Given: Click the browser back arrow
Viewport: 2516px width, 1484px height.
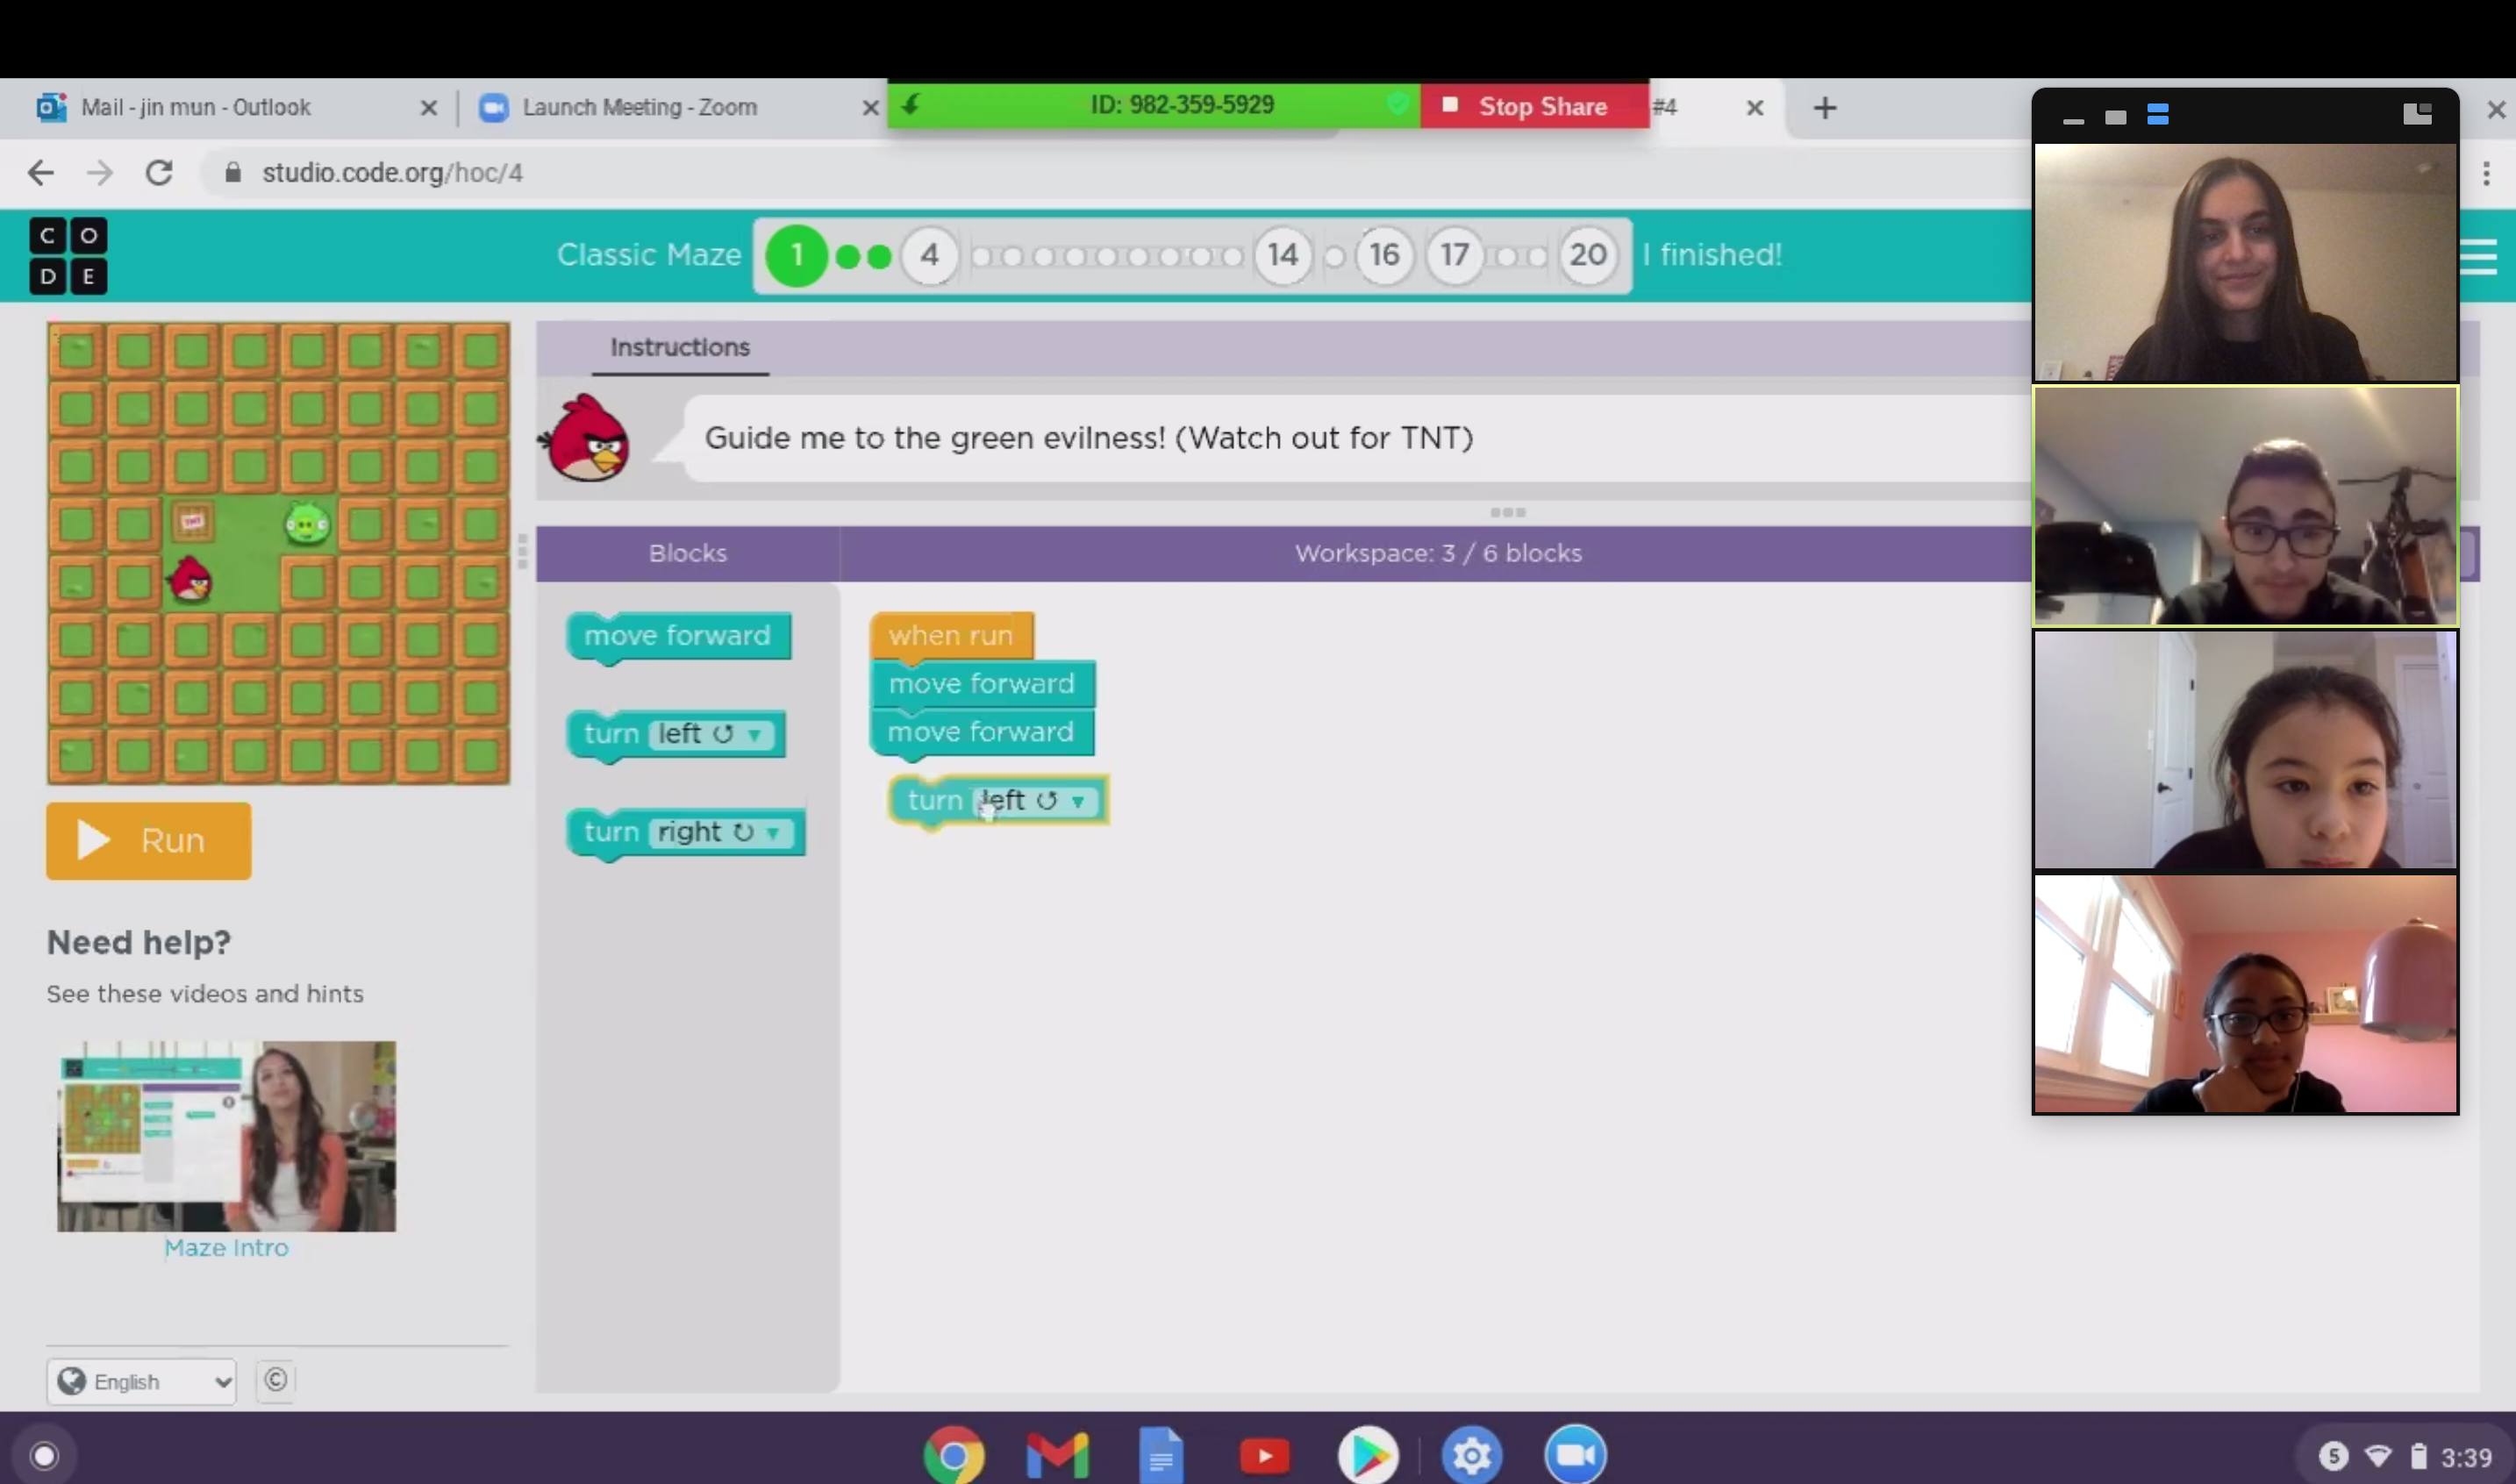Looking at the screenshot, I should (41, 173).
